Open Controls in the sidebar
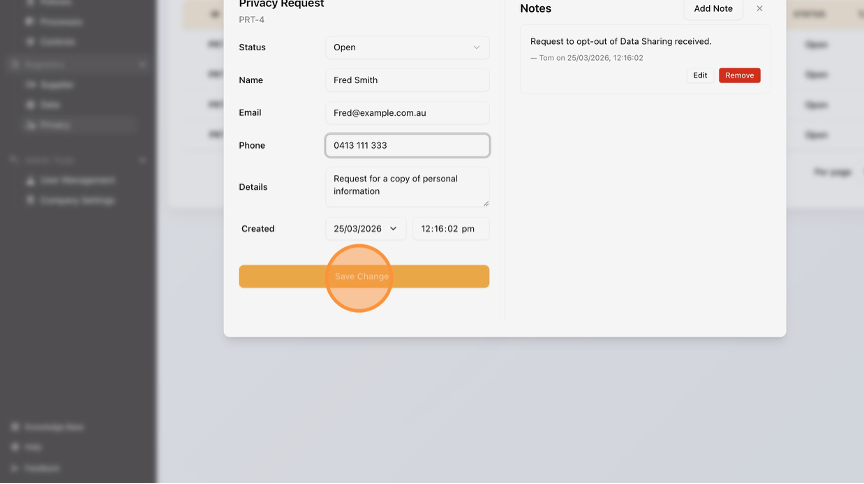Viewport: 864px width, 484px height. 57,41
